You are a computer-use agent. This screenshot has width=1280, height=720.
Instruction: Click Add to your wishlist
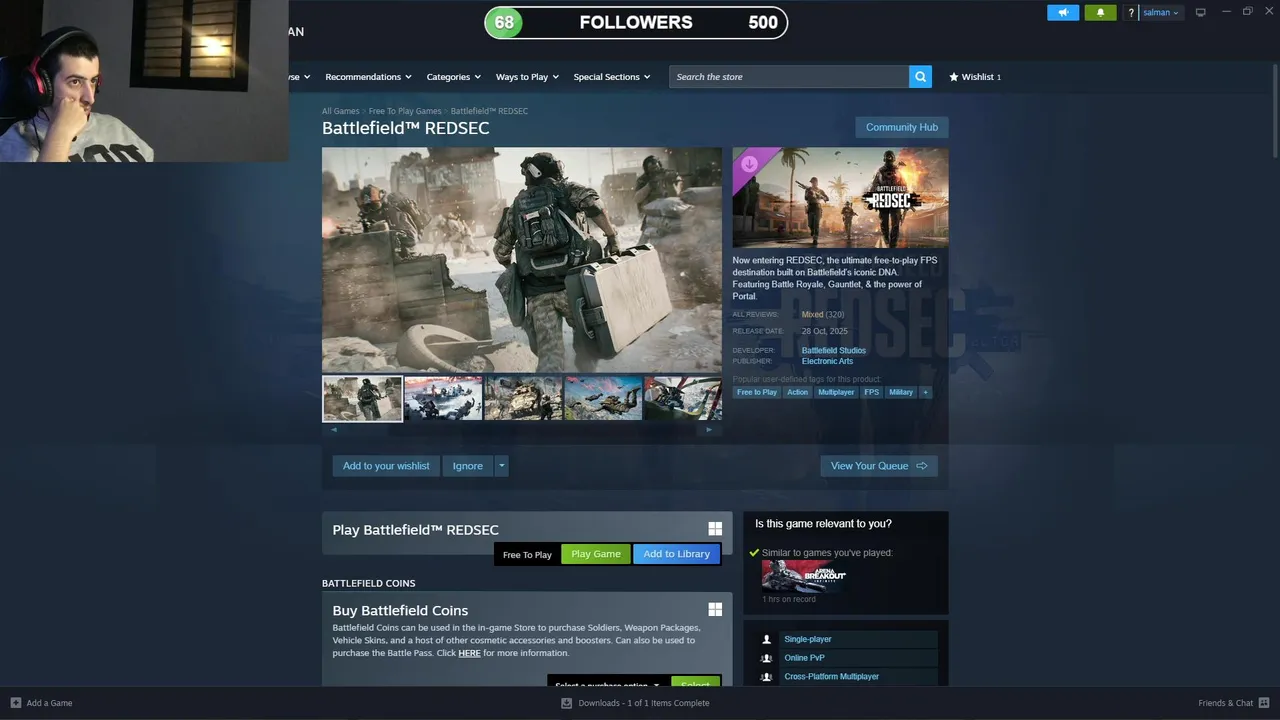click(386, 466)
